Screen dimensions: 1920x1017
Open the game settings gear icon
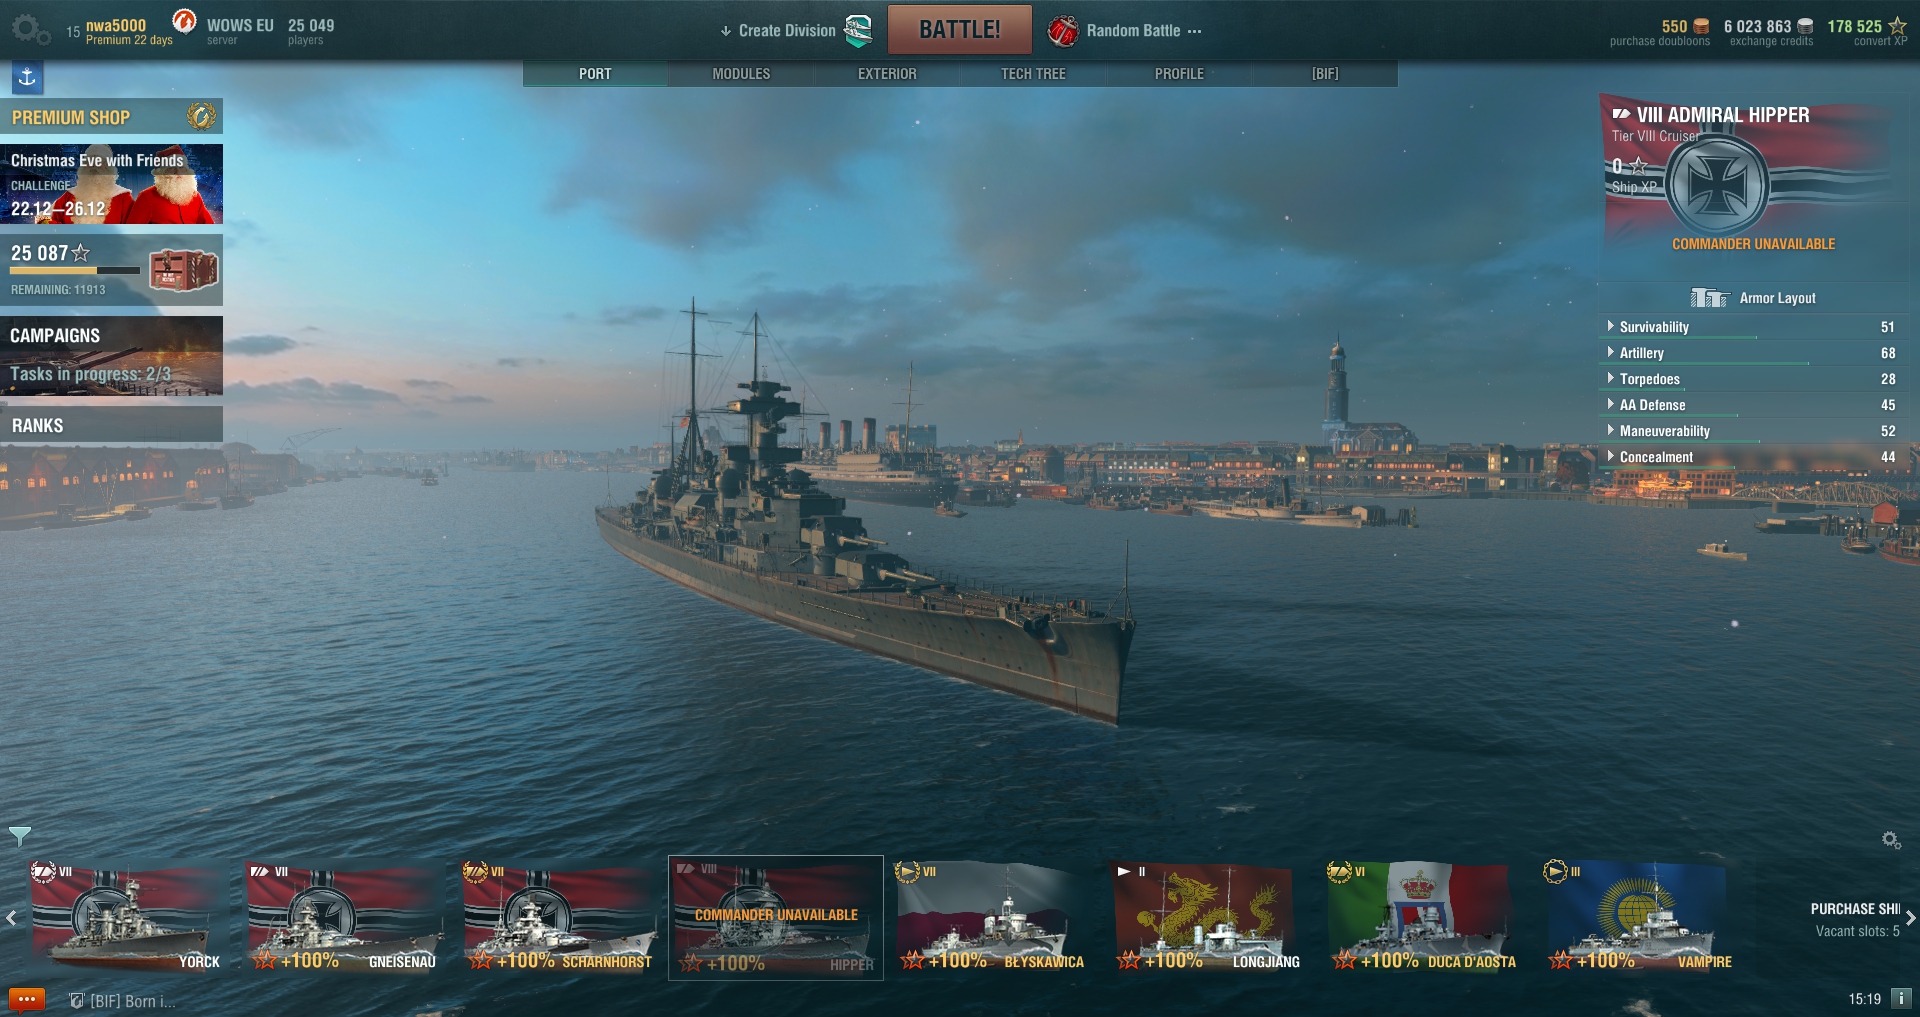tap(29, 29)
